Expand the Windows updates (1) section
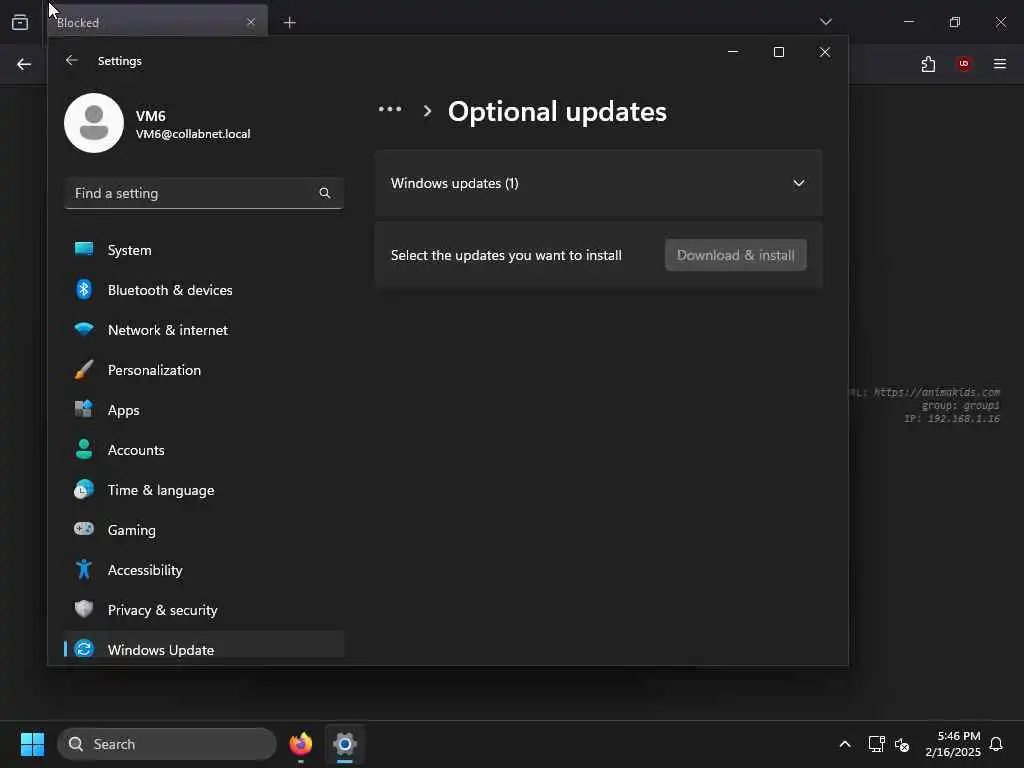Image resolution: width=1024 pixels, height=768 pixels. (598, 183)
